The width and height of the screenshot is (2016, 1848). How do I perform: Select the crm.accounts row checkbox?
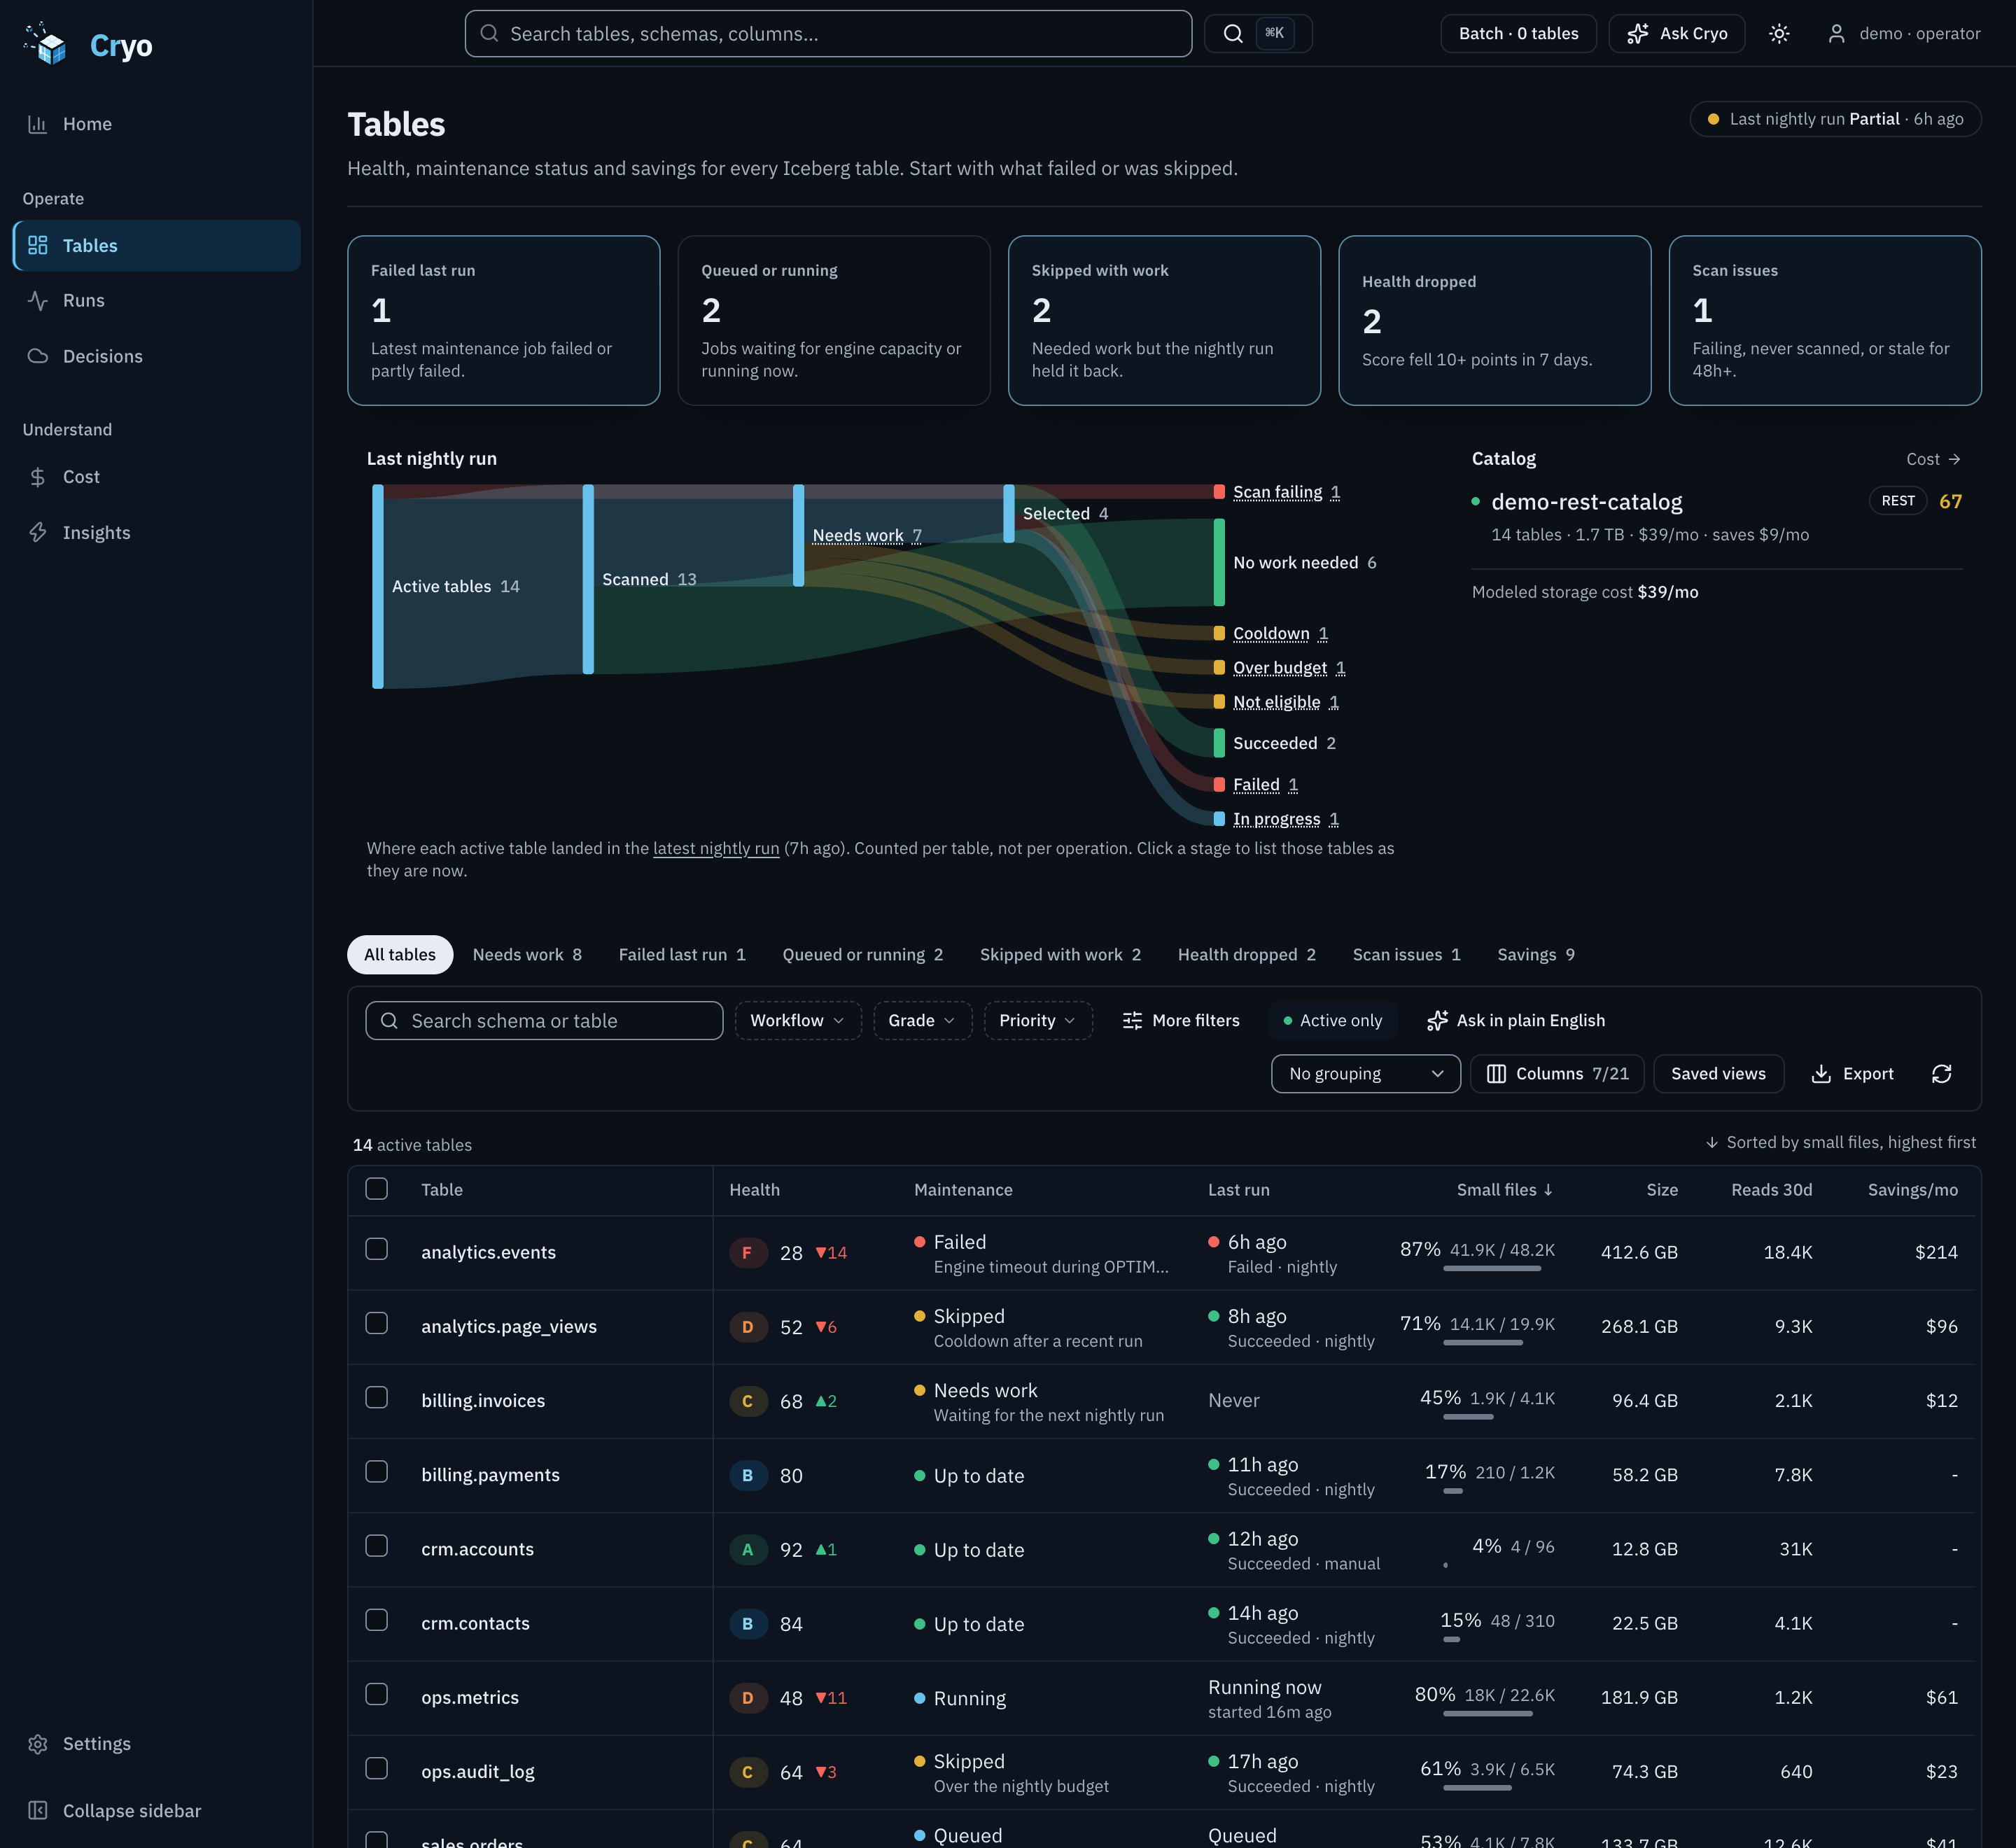pos(377,1546)
